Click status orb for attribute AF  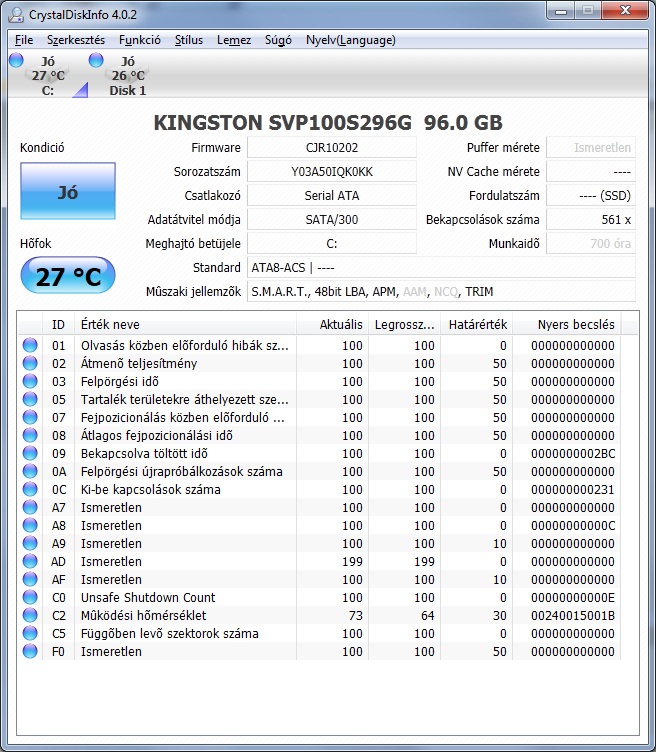click(x=30, y=579)
